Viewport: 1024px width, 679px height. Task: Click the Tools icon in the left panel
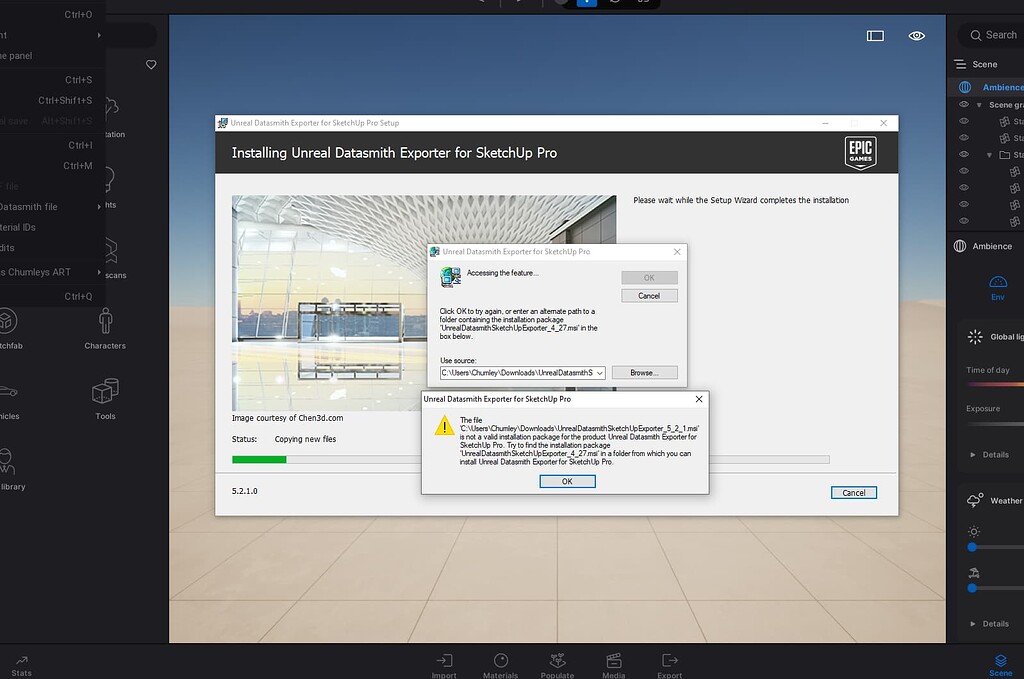[104, 392]
